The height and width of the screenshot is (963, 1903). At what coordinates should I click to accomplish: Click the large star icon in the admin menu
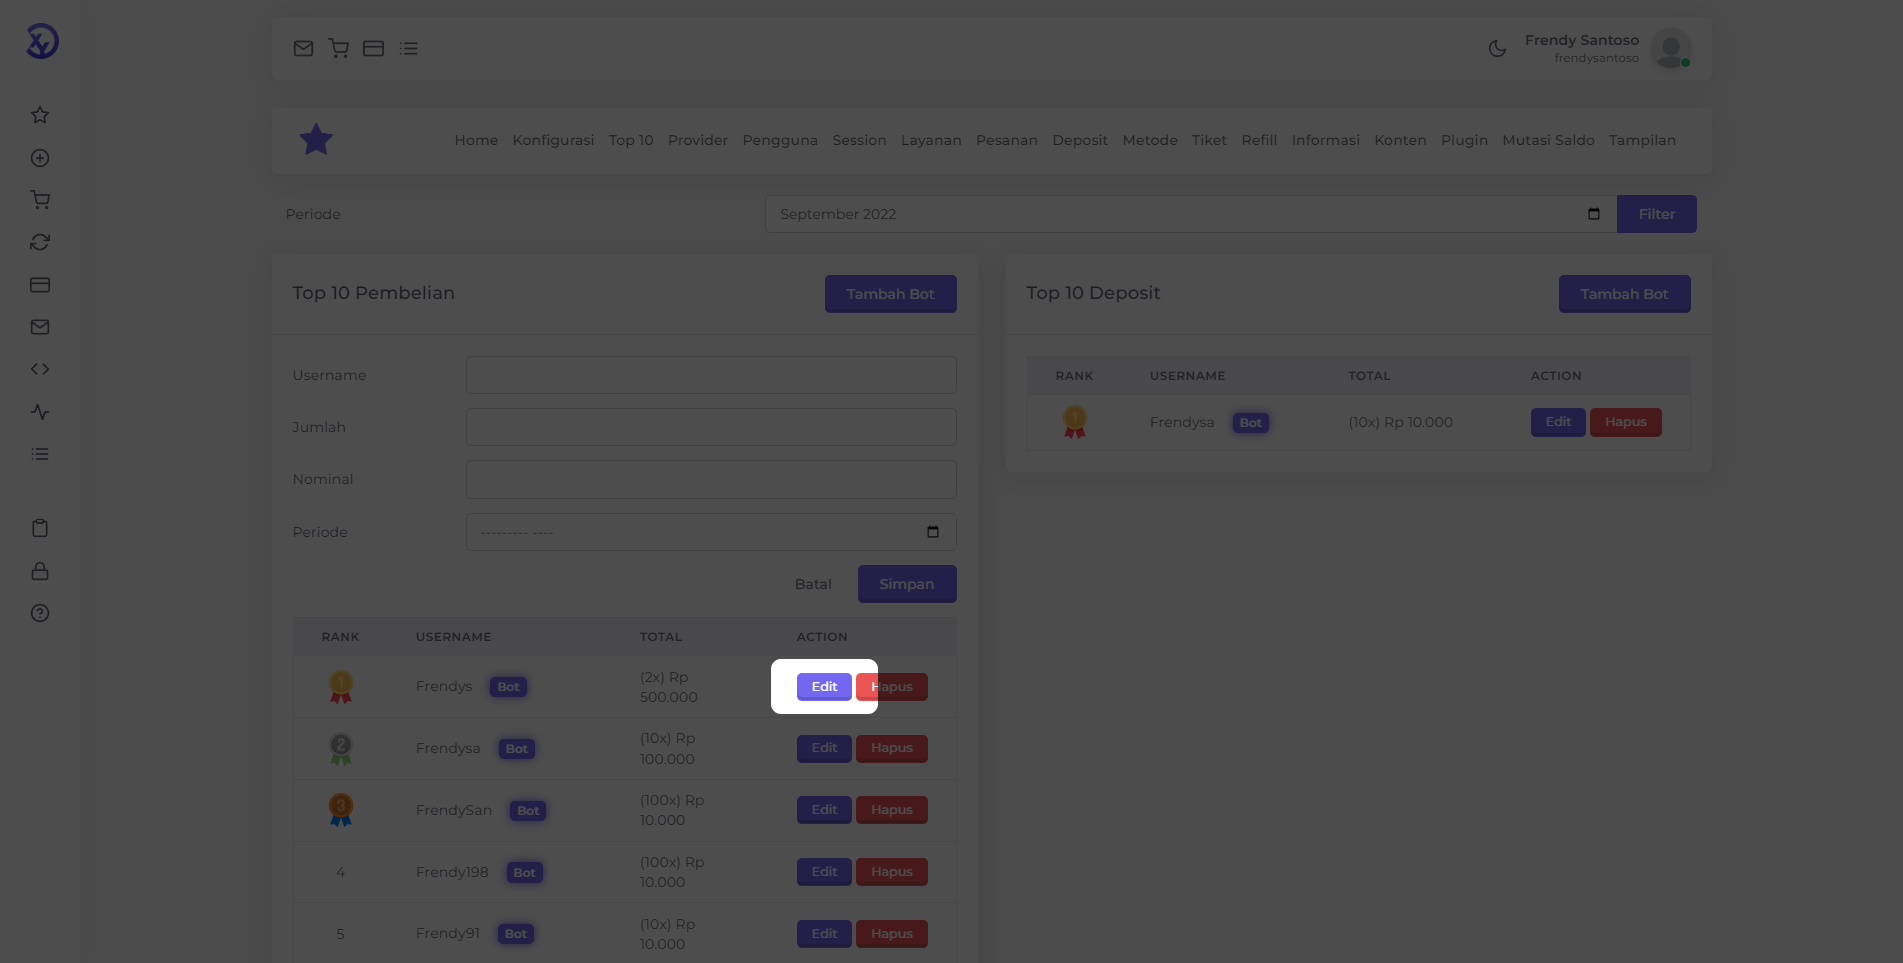(x=316, y=140)
